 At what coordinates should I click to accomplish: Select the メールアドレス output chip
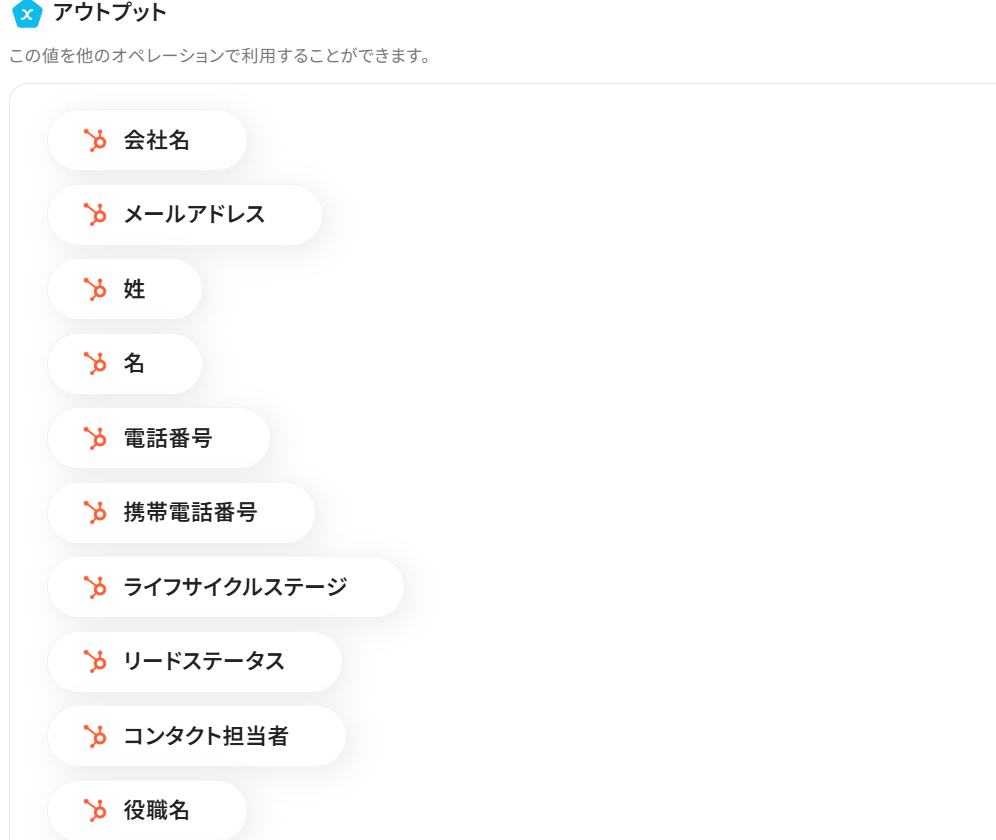[194, 214]
